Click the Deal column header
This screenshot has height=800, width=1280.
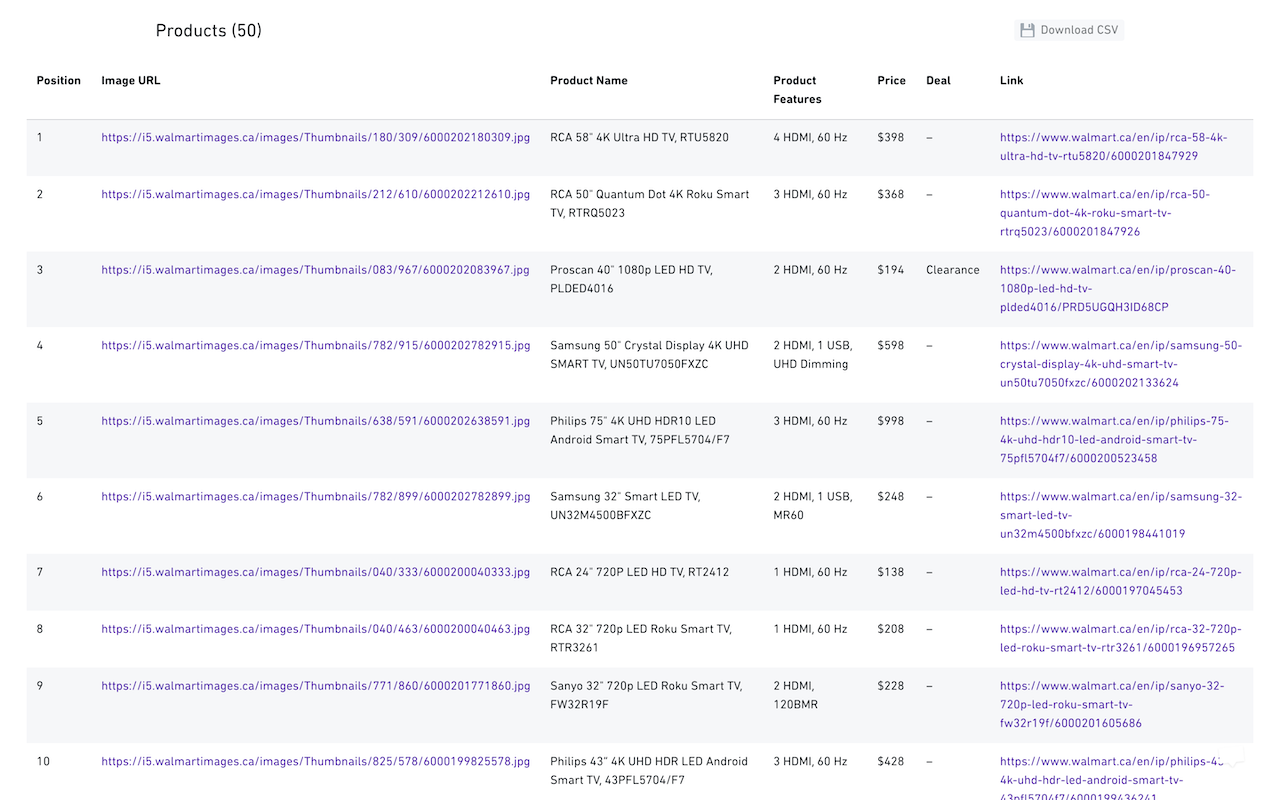(938, 81)
